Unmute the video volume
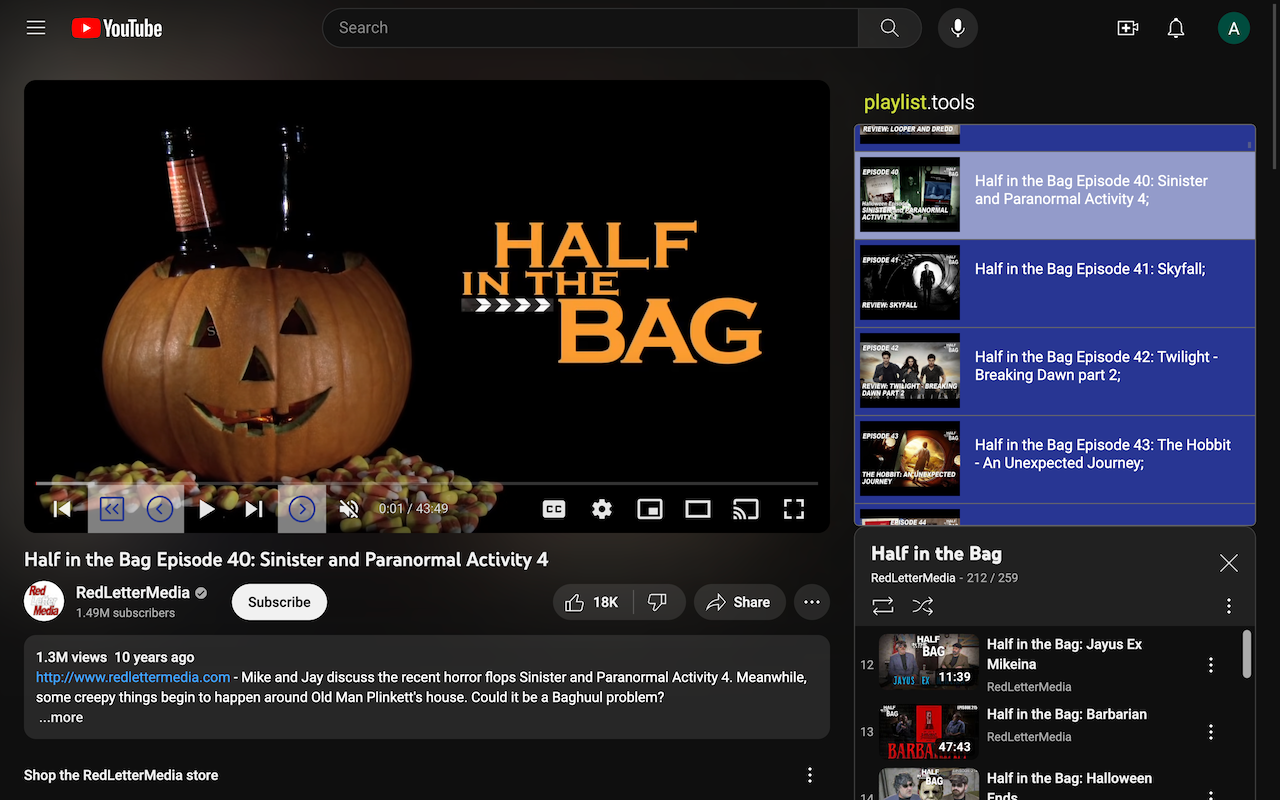Viewport: 1280px width, 800px height. tap(349, 509)
